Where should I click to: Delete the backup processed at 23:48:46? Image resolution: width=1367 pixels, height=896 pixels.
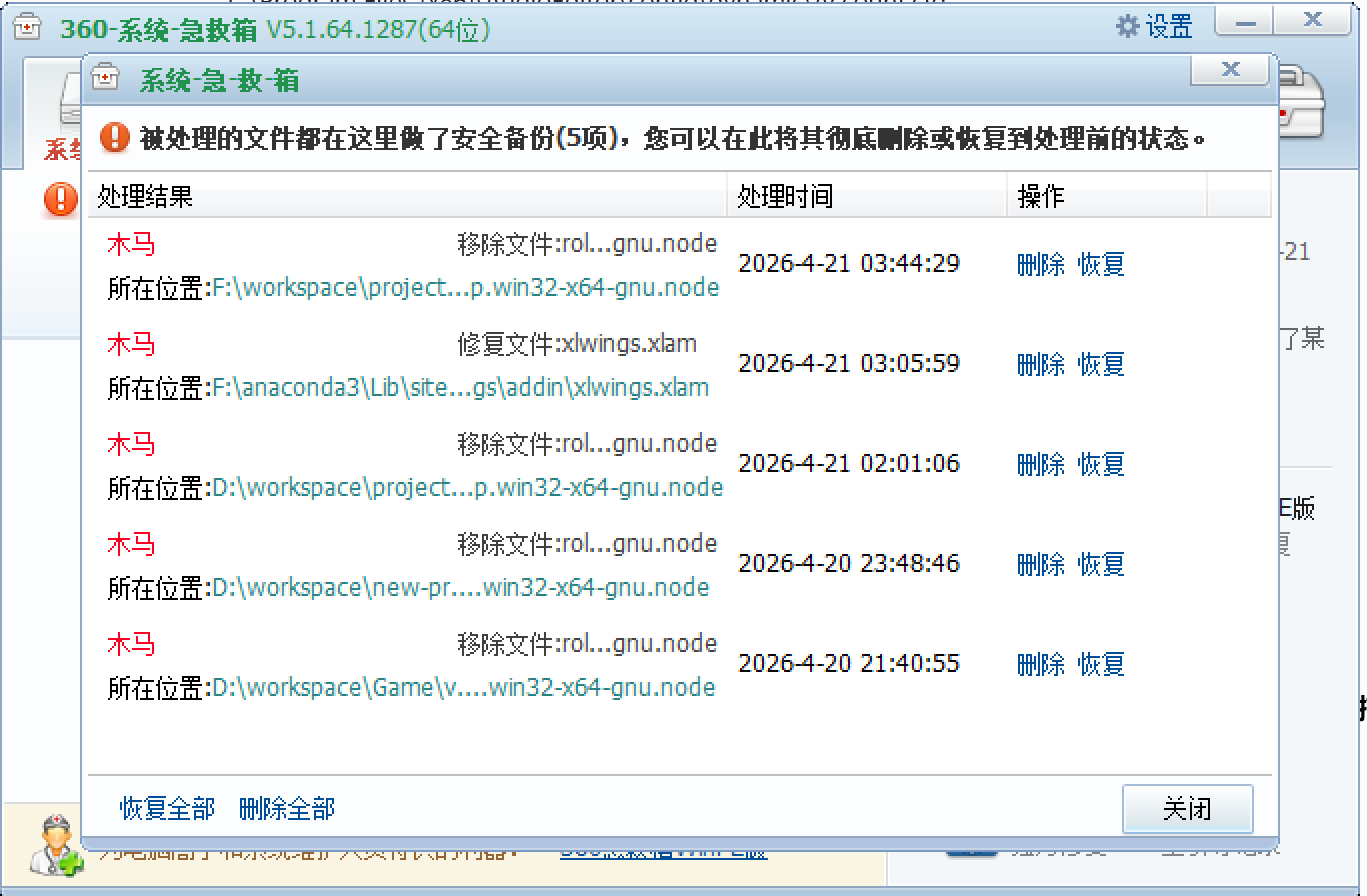pyautogui.click(x=1041, y=564)
